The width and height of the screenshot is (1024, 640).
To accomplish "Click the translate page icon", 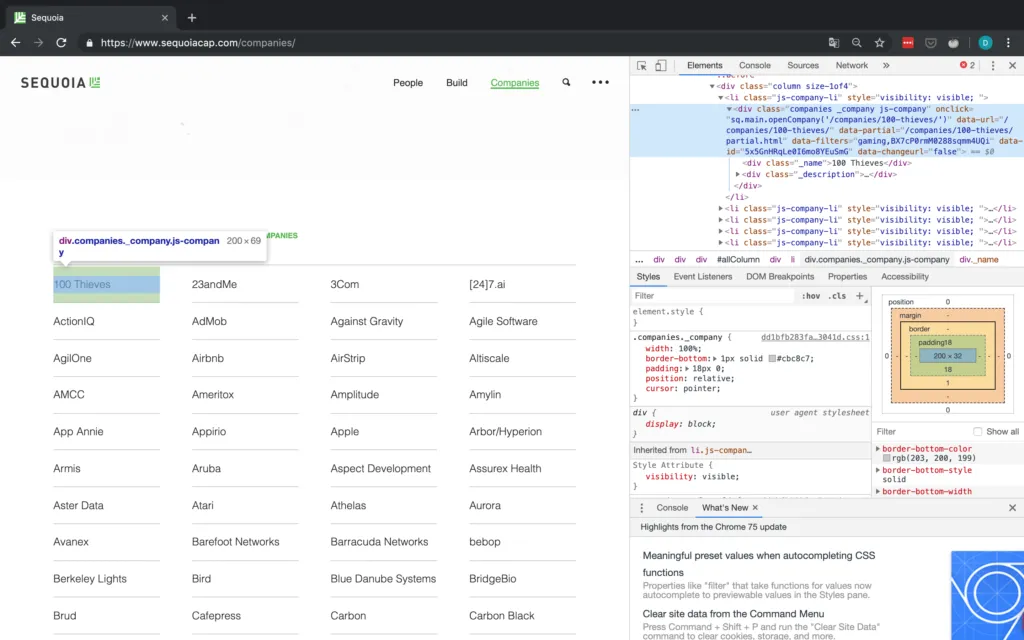I will (x=834, y=42).
